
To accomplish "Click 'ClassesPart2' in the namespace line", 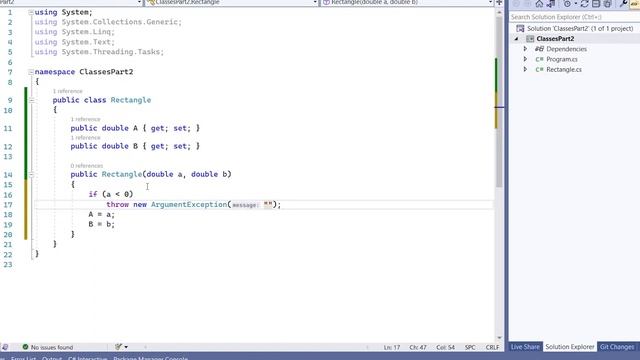I will pyautogui.click(x=106, y=72).
